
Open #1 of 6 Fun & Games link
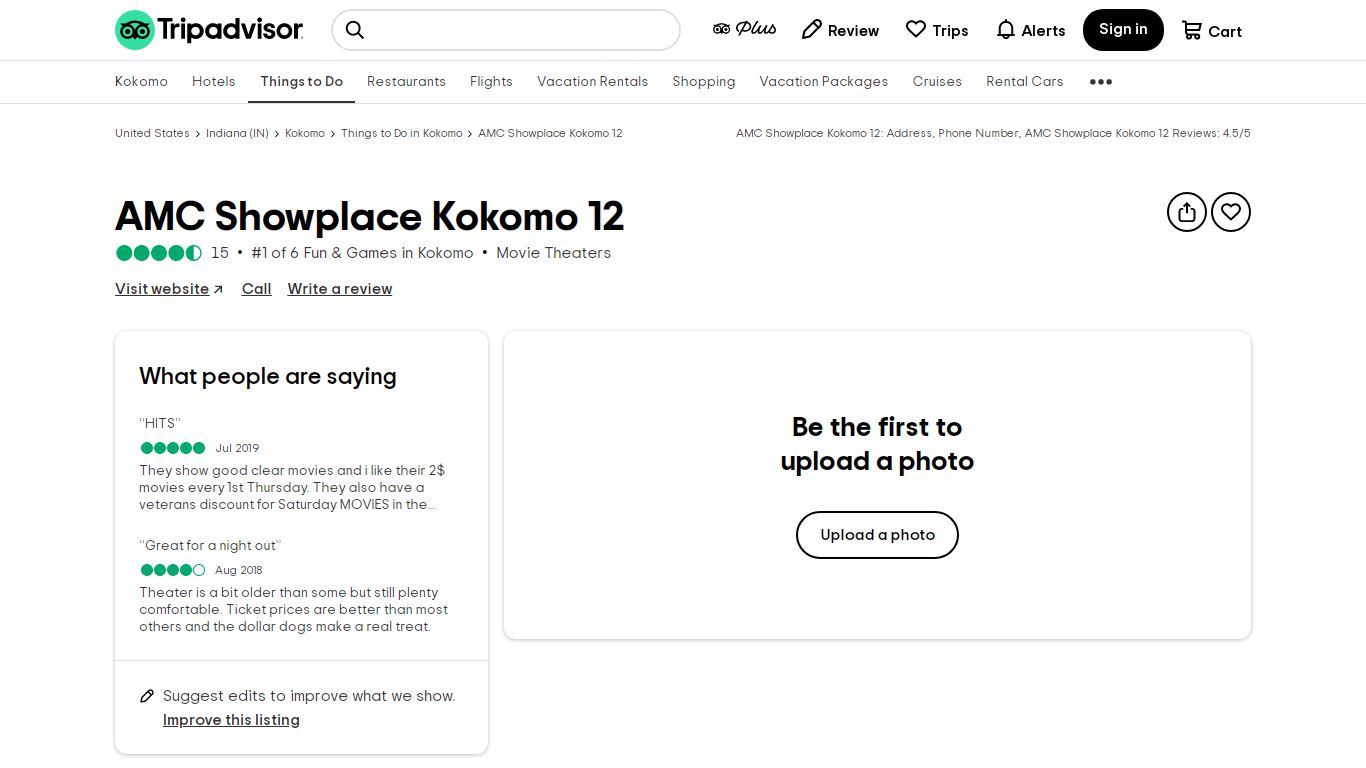click(362, 253)
